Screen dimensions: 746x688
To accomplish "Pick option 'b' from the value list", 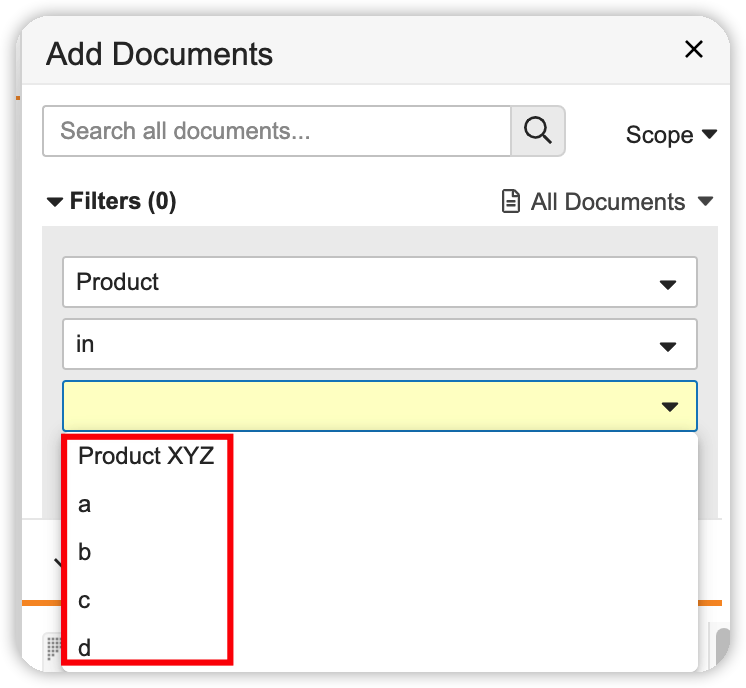I will pyautogui.click(x=85, y=552).
